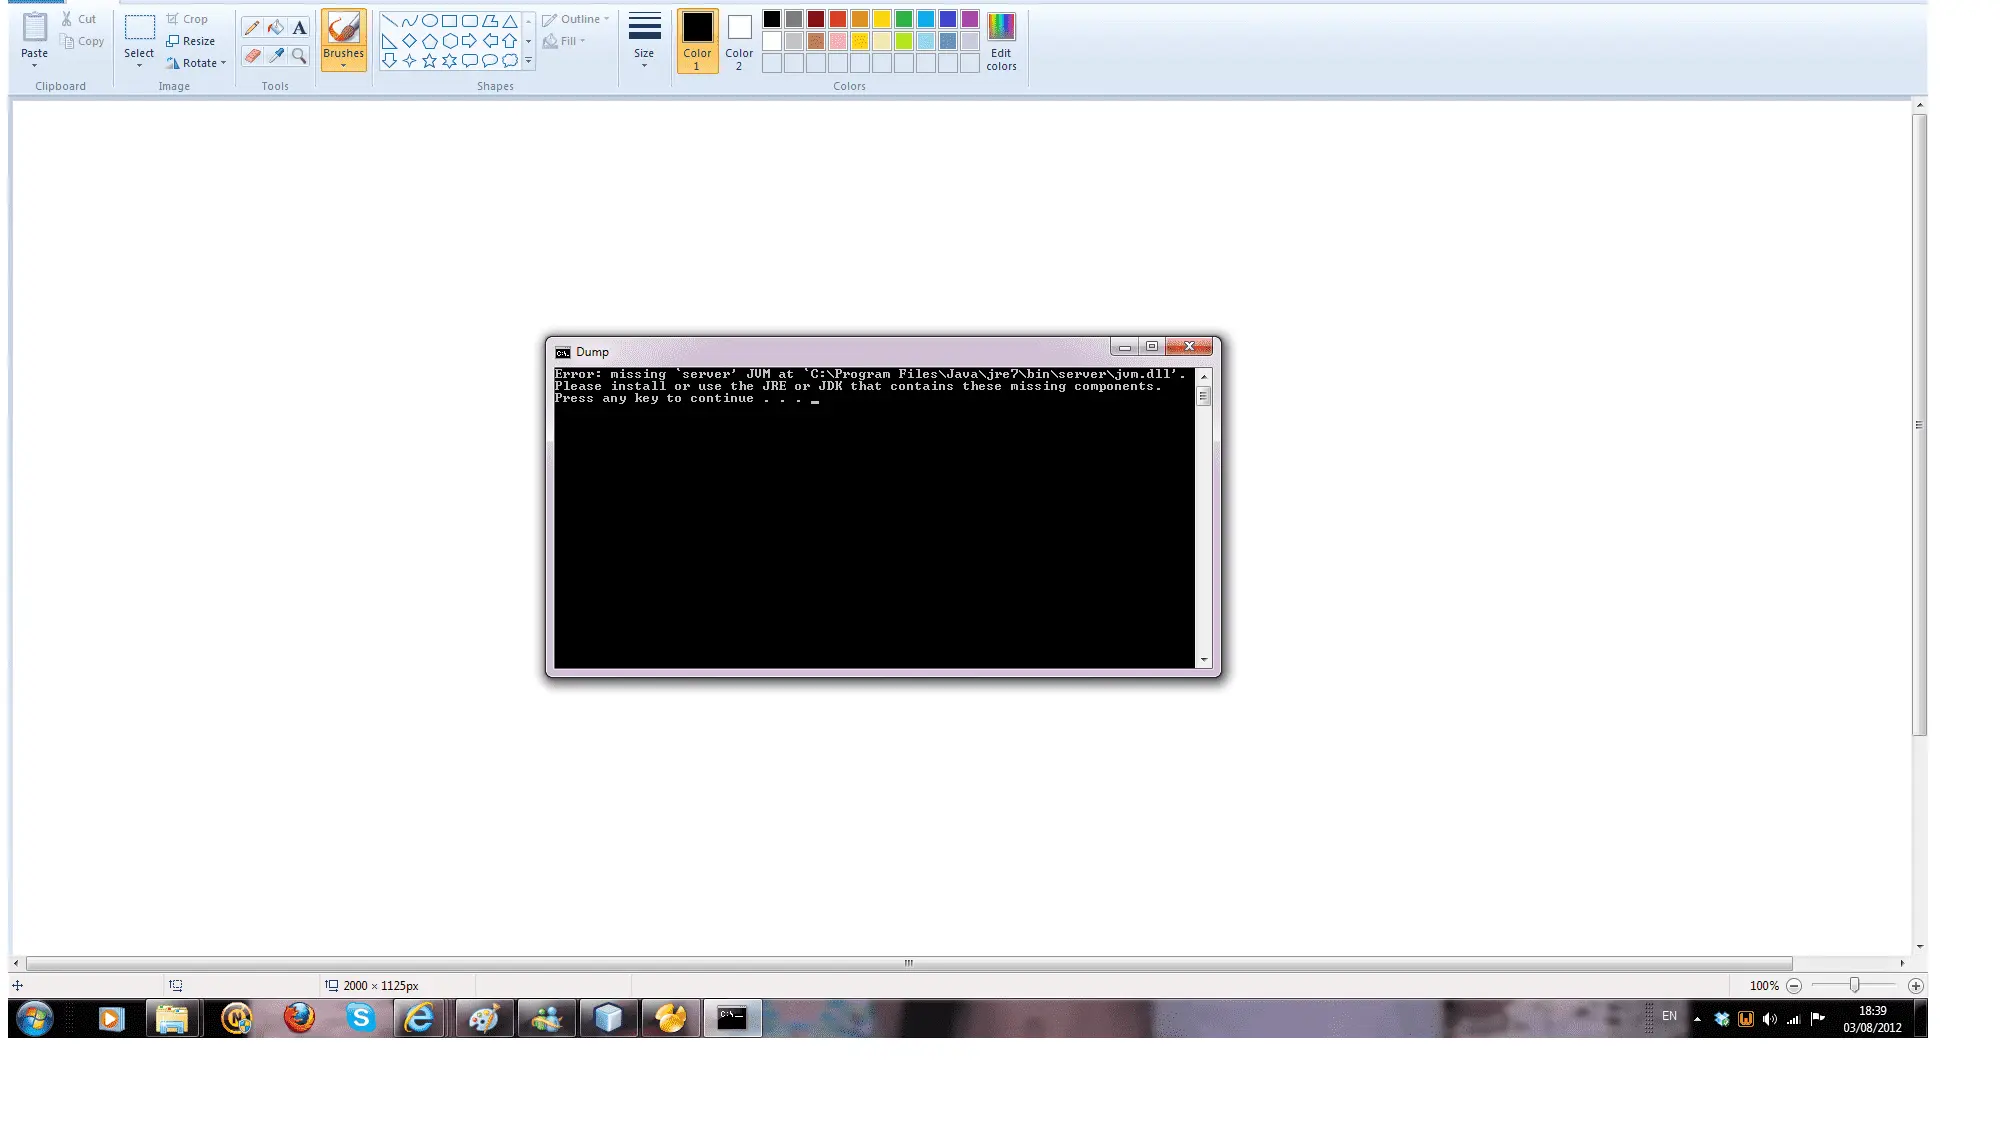Click the Resize button
This screenshot has width=2000, height=1125.
191,41
